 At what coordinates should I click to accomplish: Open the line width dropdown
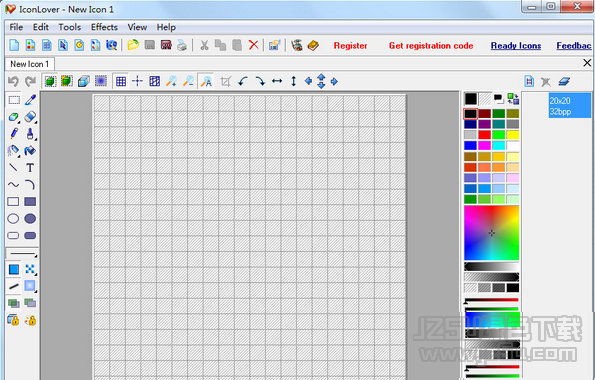tap(23, 253)
